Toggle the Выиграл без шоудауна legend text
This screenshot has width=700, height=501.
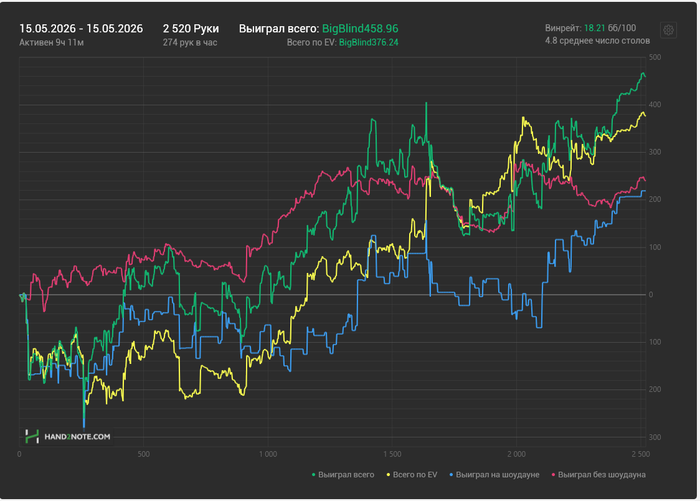[x=601, y=475]
